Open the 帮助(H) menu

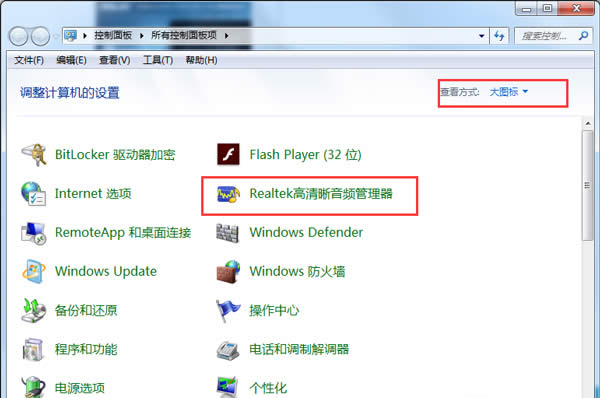[x=201, y=60]
